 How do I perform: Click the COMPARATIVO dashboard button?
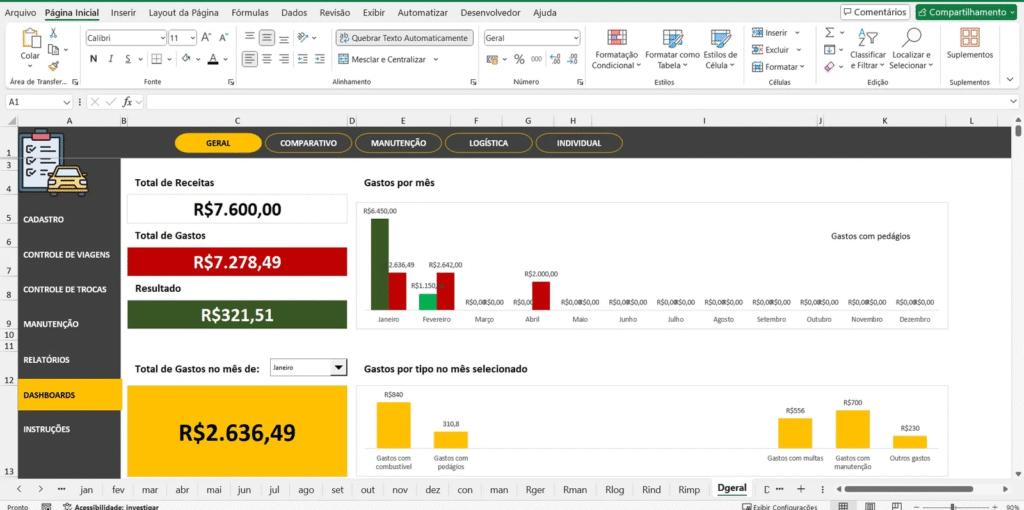click(x=308, y=143)
